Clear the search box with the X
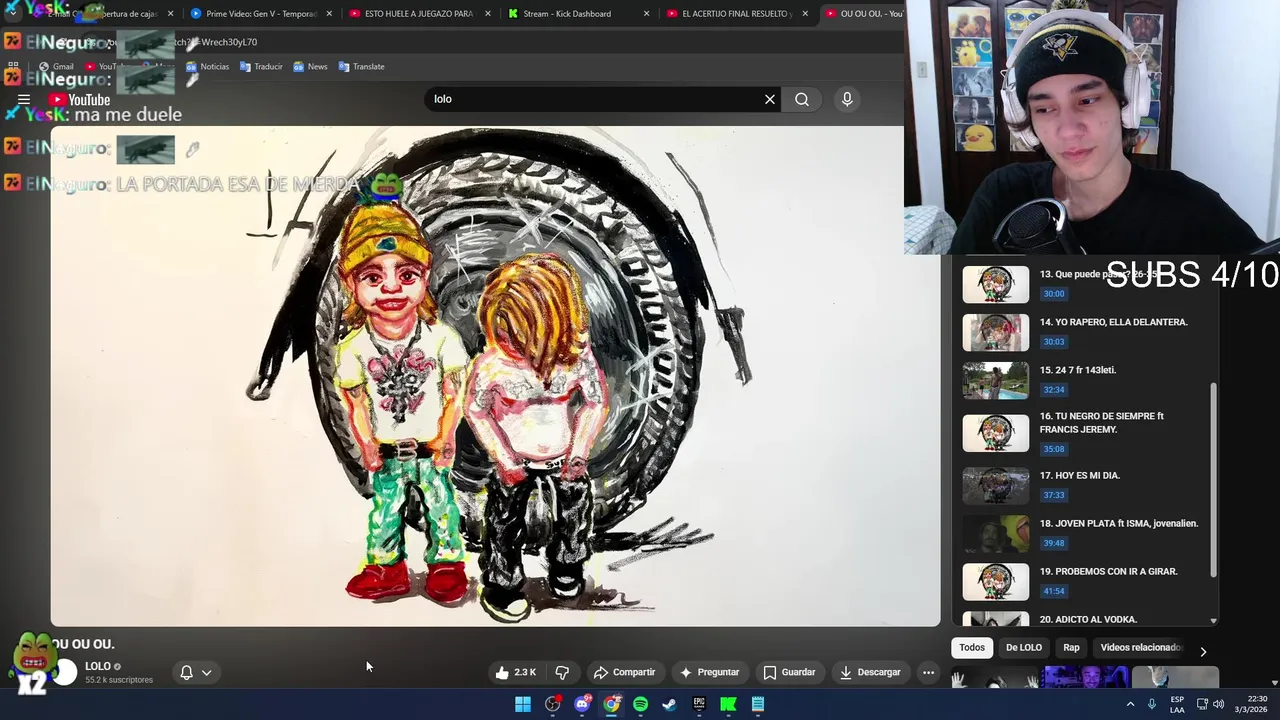Screen dimensions: 1280x720 coord(770,99)
